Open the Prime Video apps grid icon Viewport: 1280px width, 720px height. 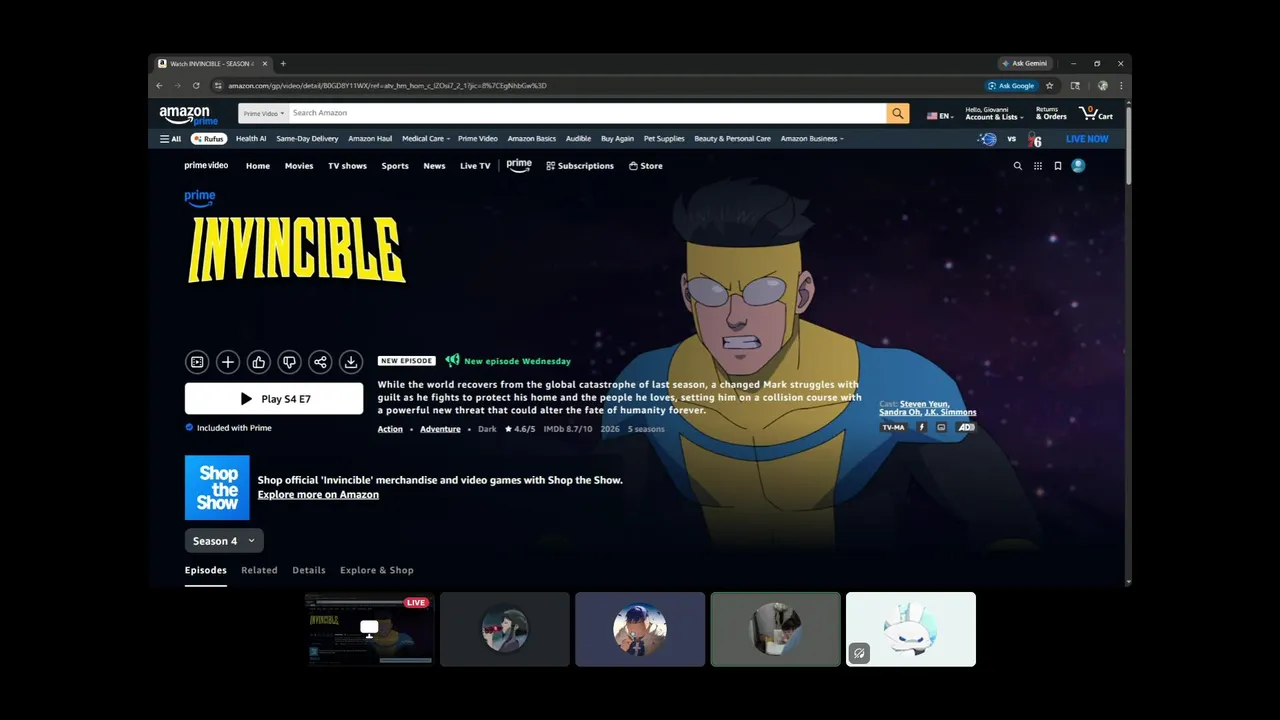tap(1038, 166)
